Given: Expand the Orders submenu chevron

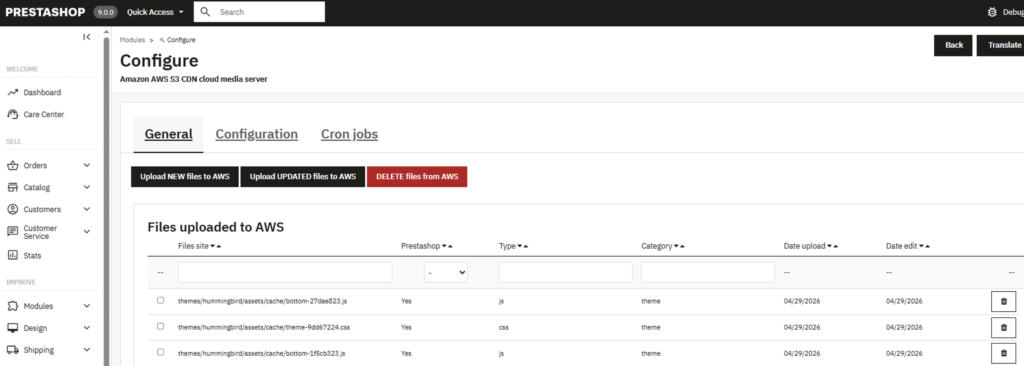Looking at the screenshot, I should click(87, 165).
